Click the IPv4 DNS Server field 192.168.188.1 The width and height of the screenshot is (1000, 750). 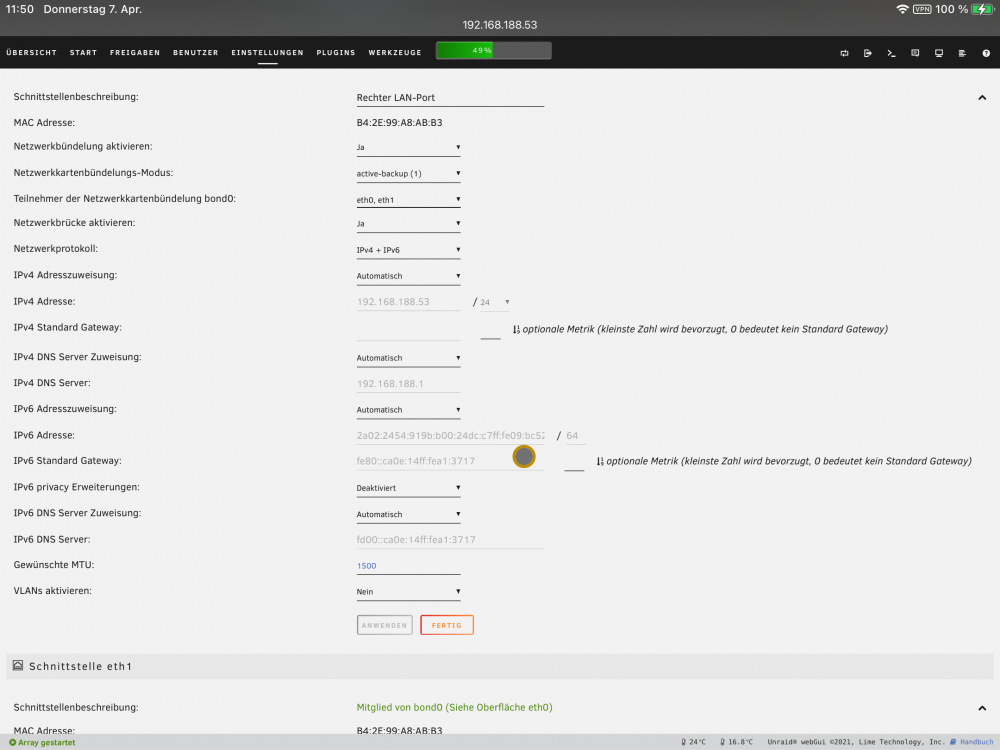pos(408,384)
